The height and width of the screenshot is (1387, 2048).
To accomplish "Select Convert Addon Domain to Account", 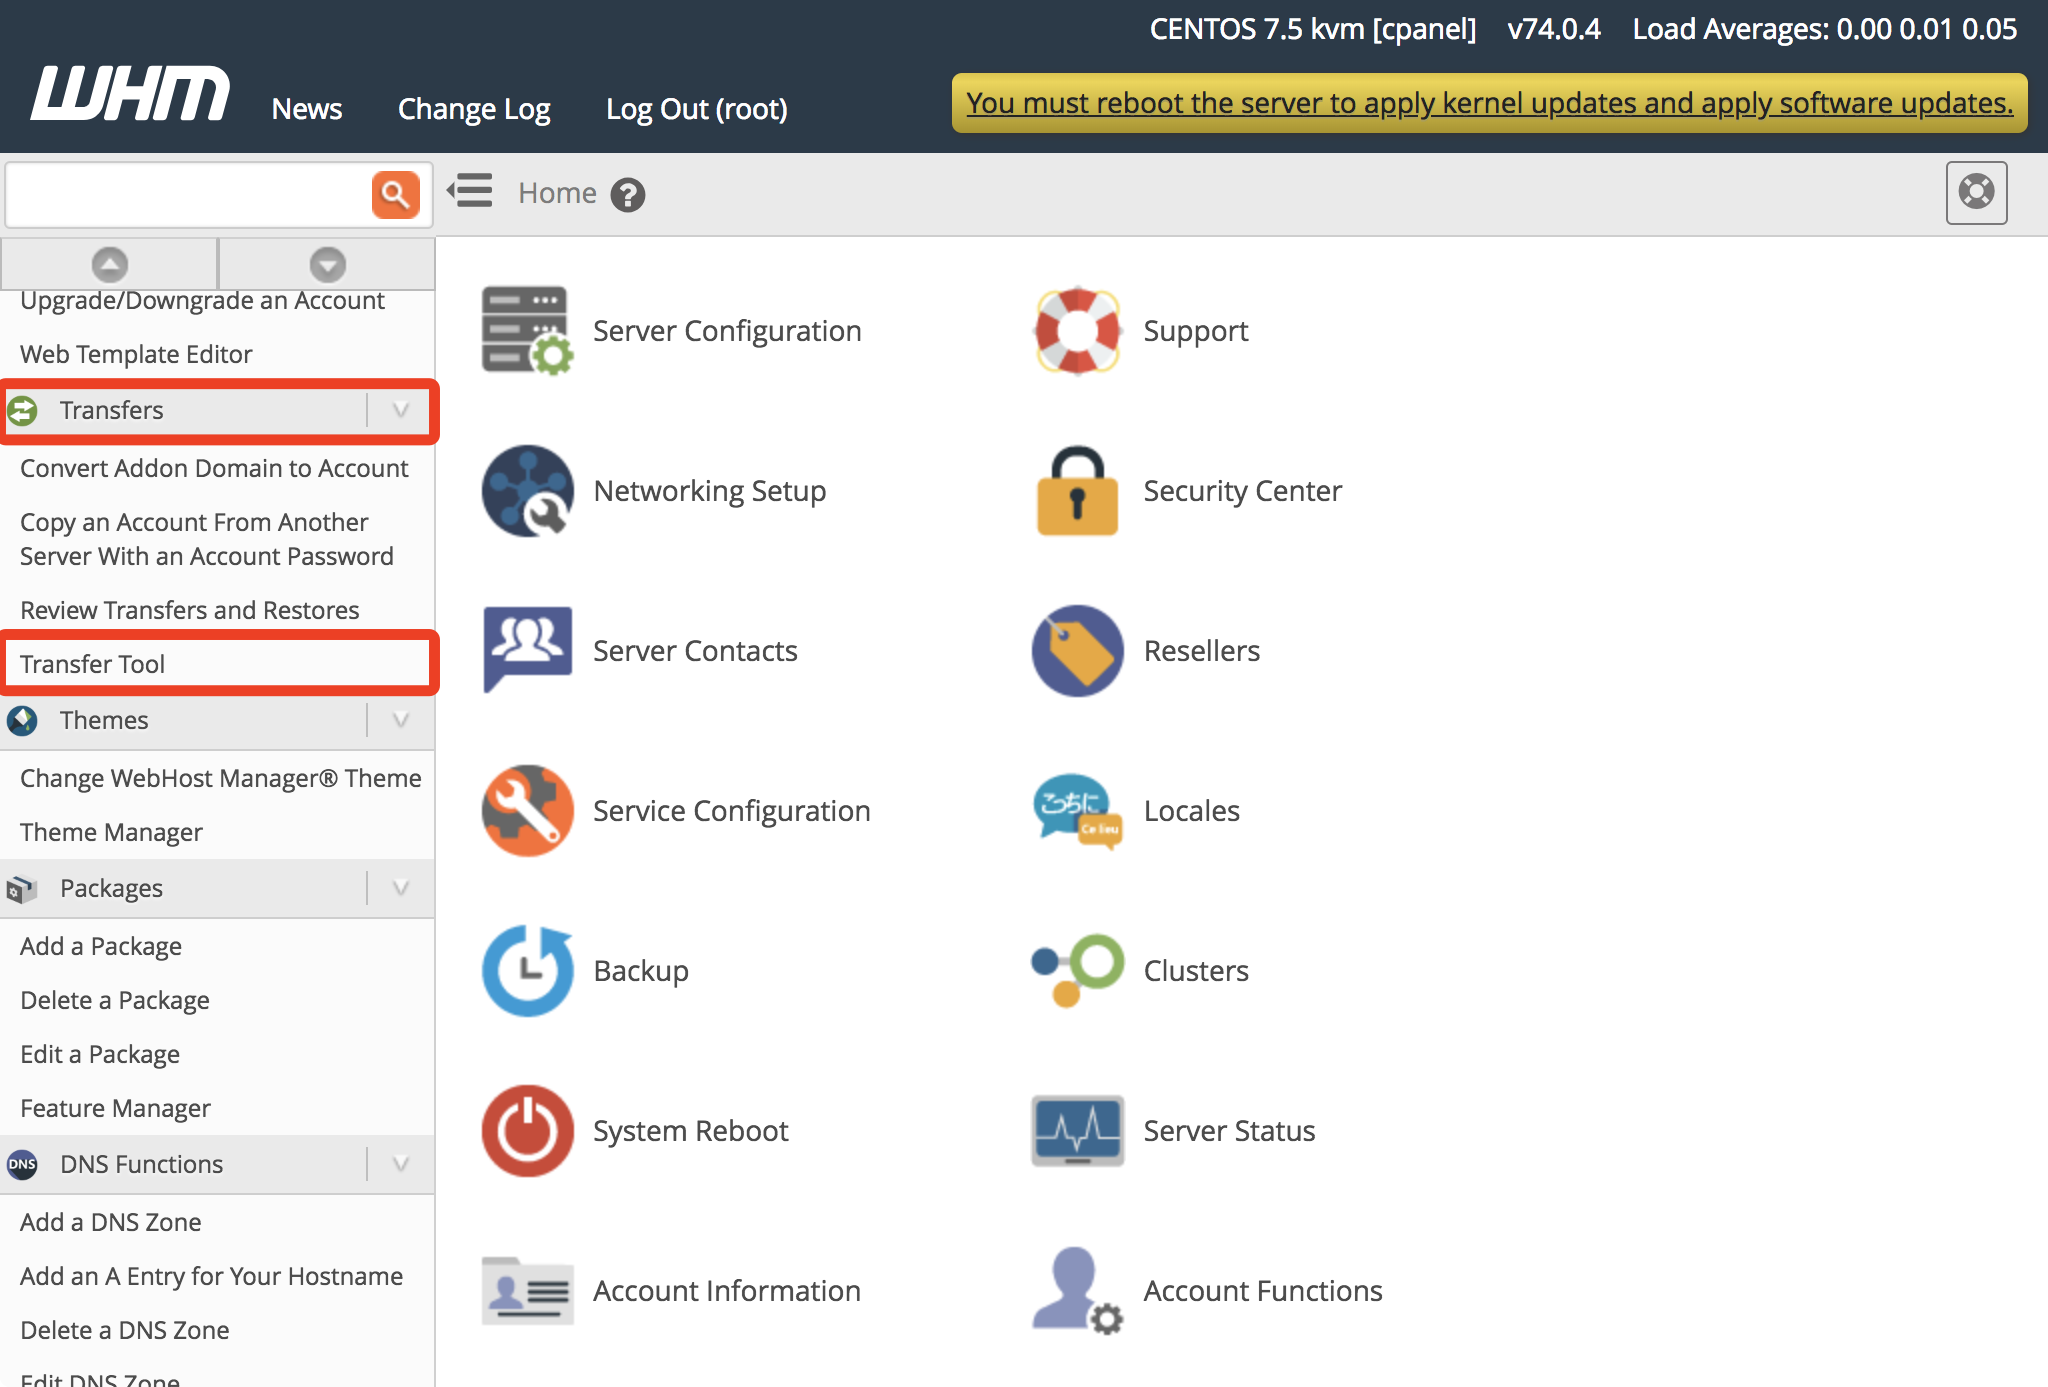I will tap(215, 469).
